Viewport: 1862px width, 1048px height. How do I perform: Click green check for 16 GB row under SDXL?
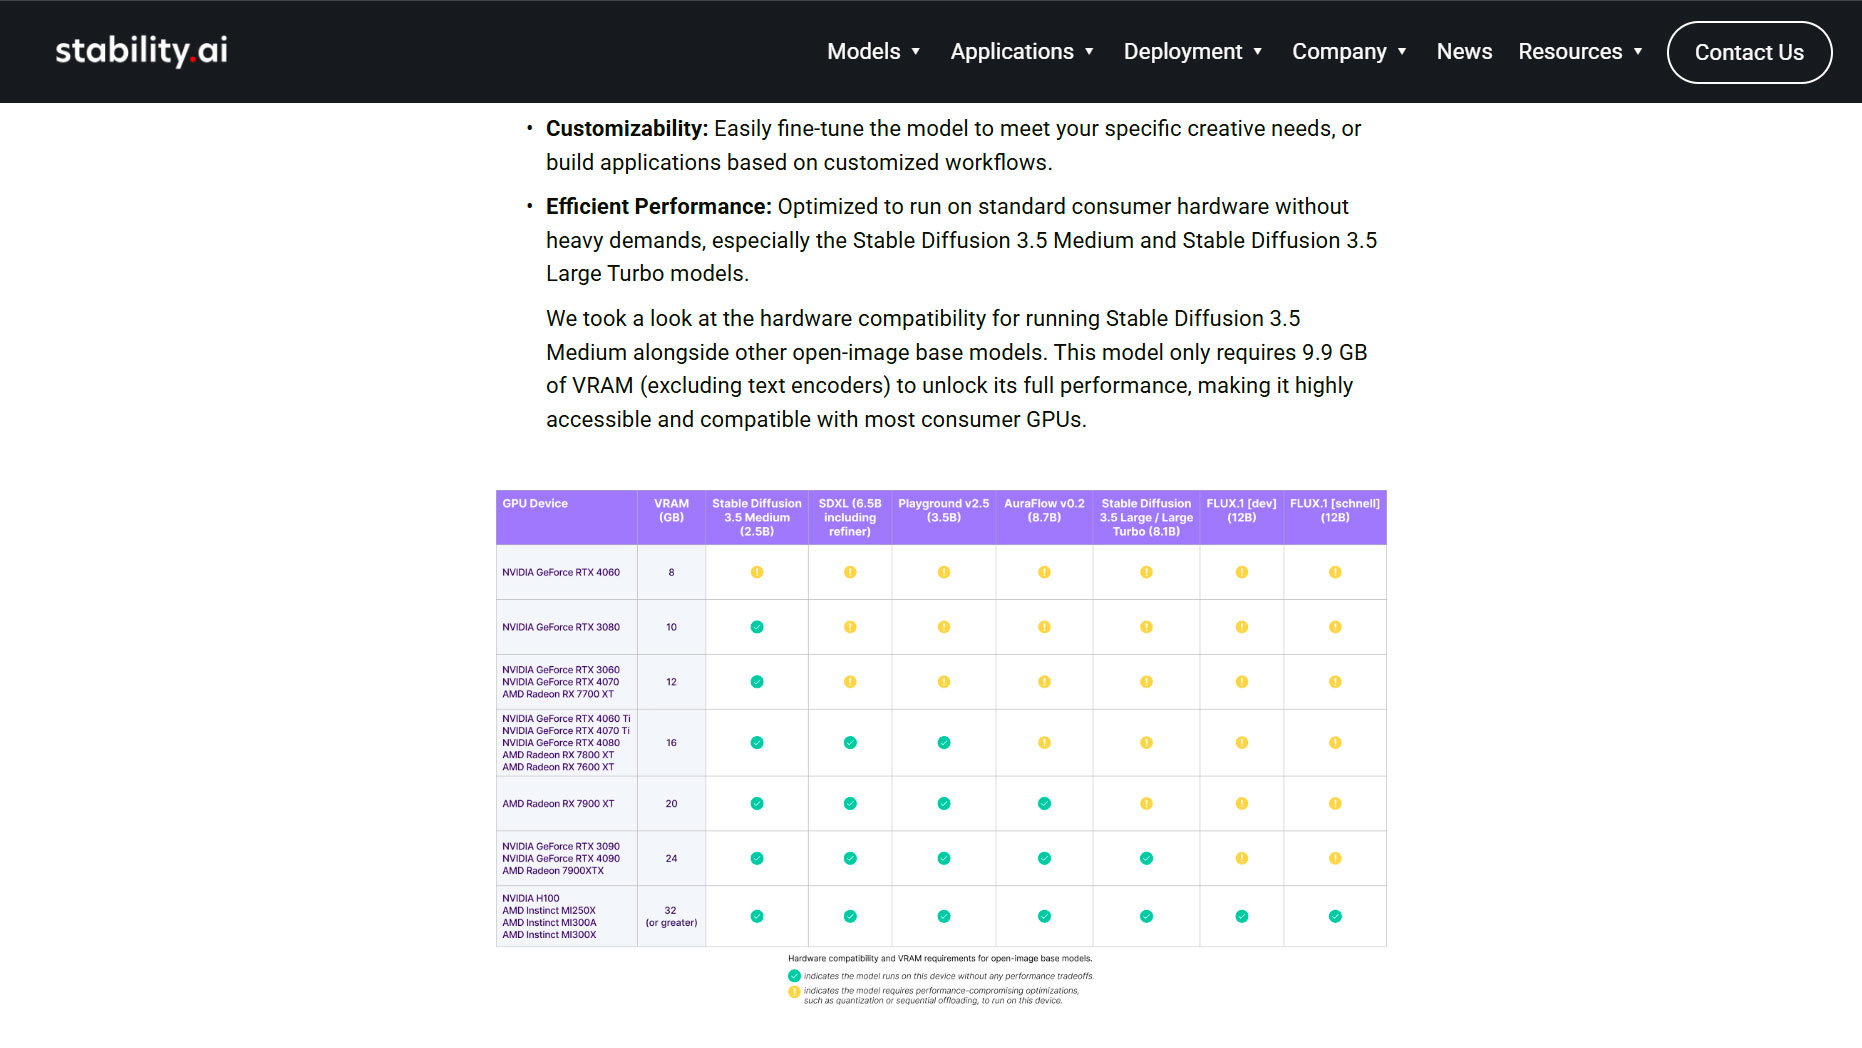850,743
